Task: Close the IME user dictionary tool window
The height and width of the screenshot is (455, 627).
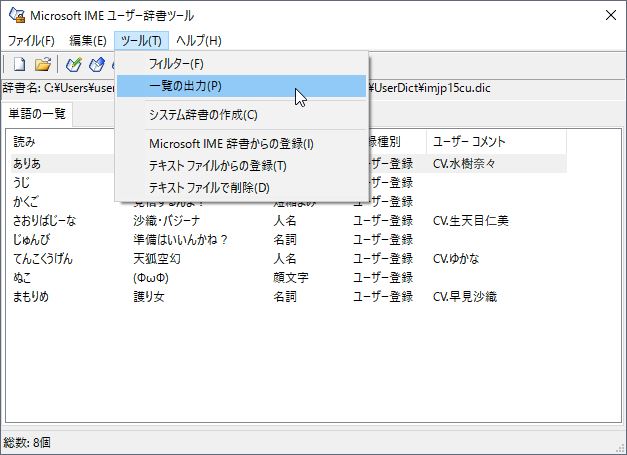Action: point(611,15)
